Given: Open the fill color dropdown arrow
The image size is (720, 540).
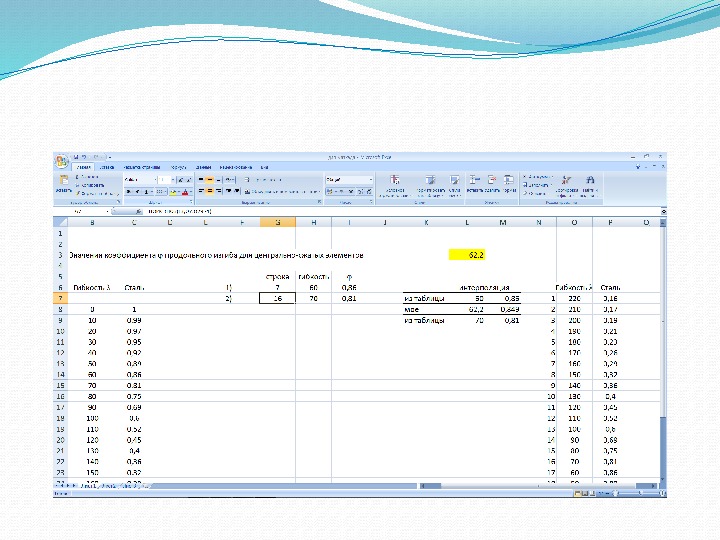Looking at the screenshot, I should click(x=179, y=191).
